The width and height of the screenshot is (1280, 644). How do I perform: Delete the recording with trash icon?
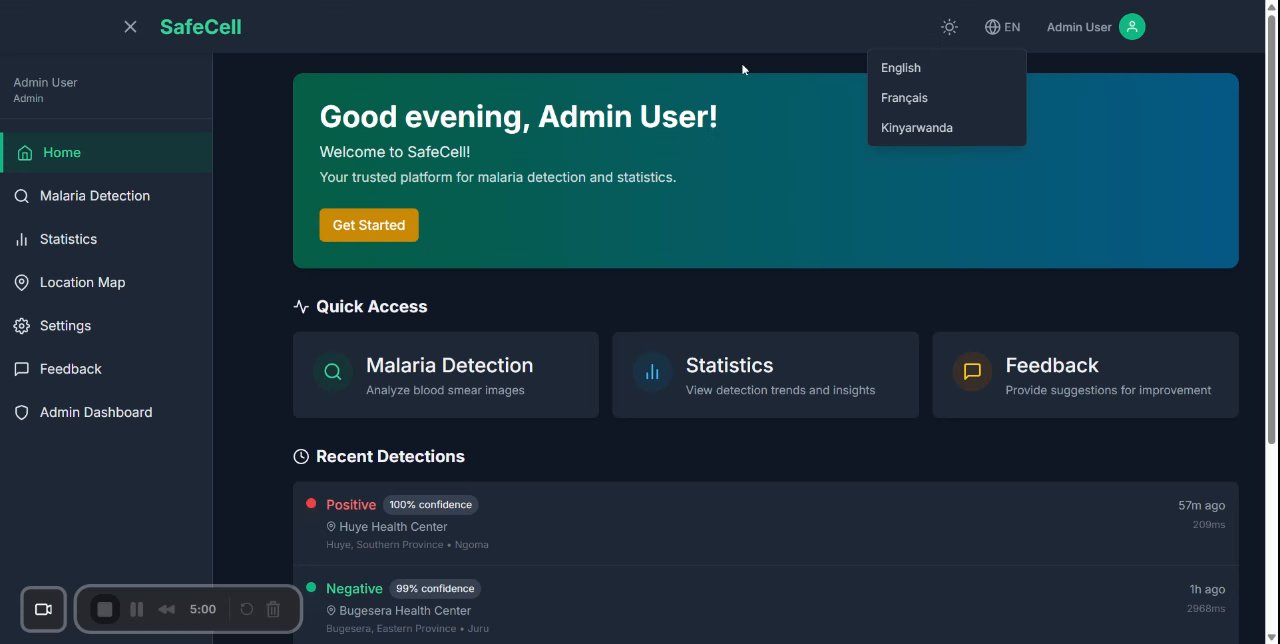273,609
